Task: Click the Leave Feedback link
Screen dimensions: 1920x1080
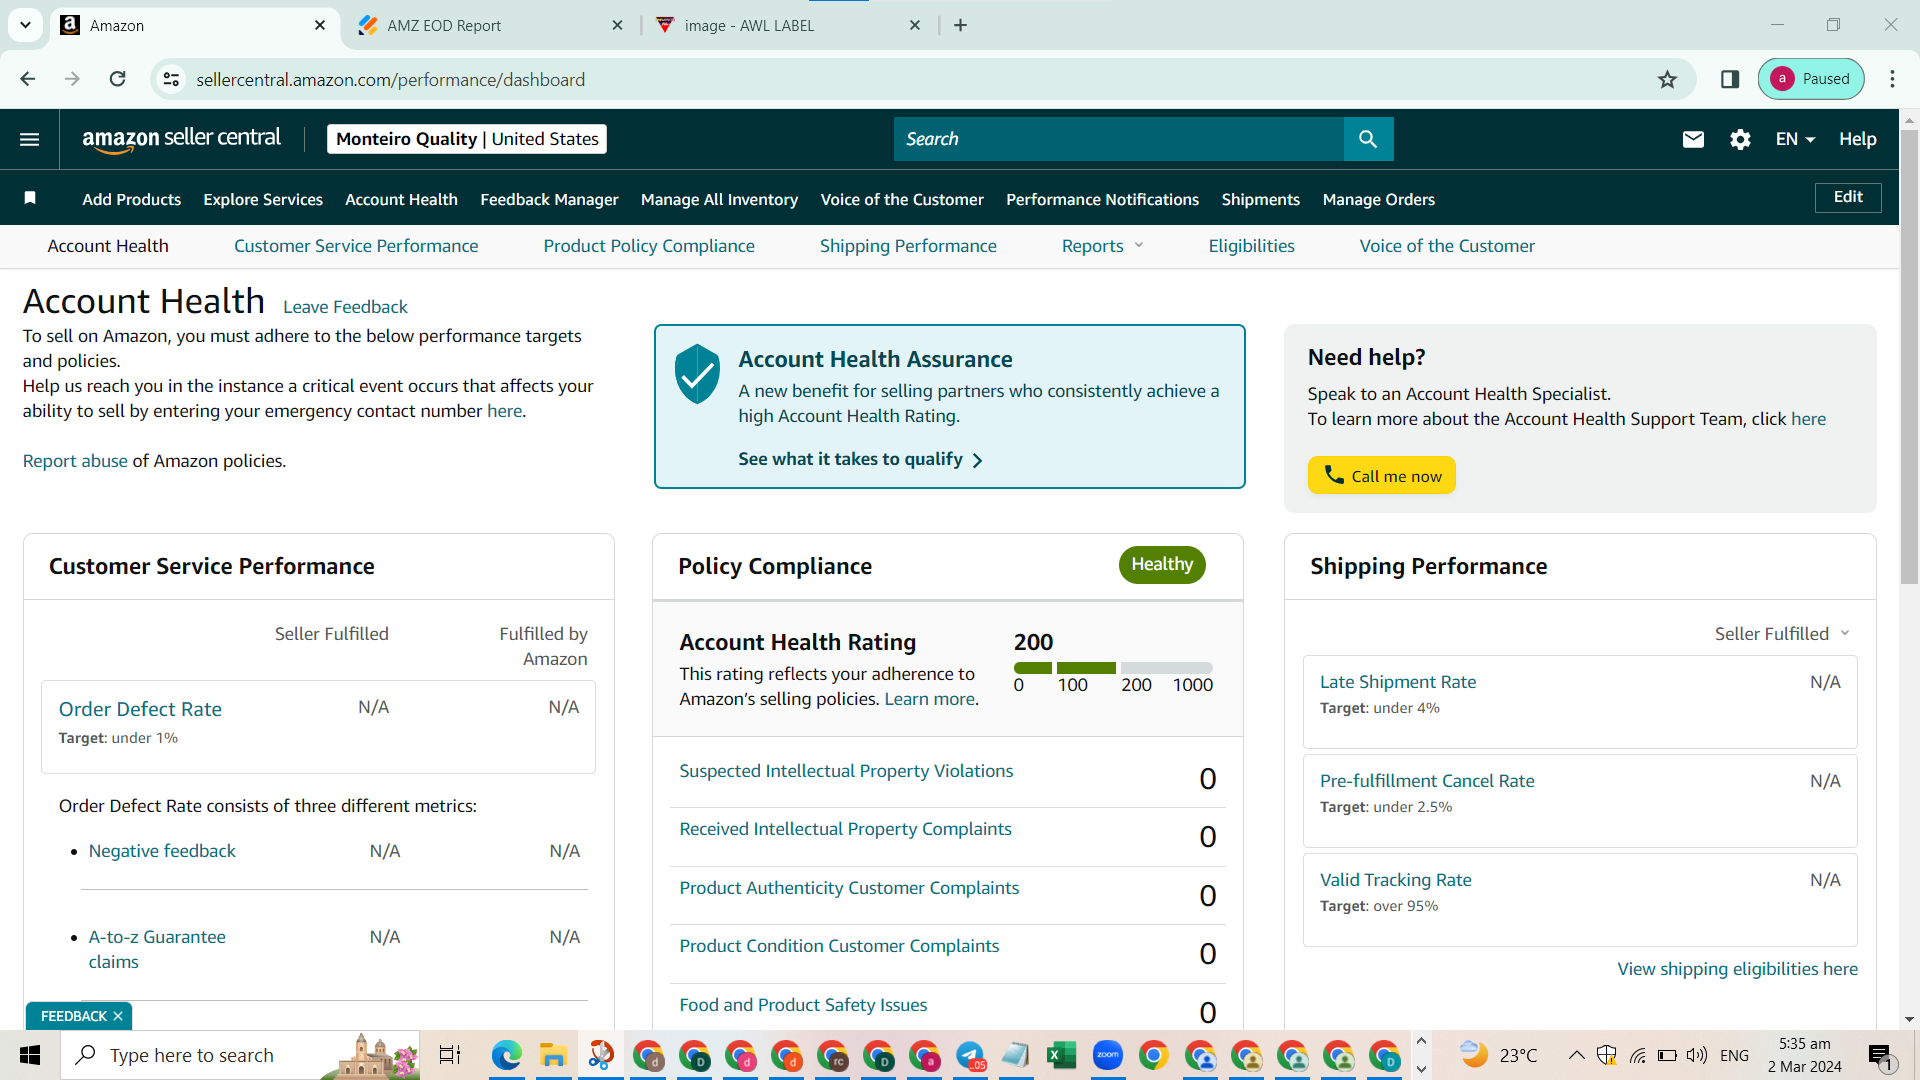Action: pyautogui.click(x=345, y=307)
